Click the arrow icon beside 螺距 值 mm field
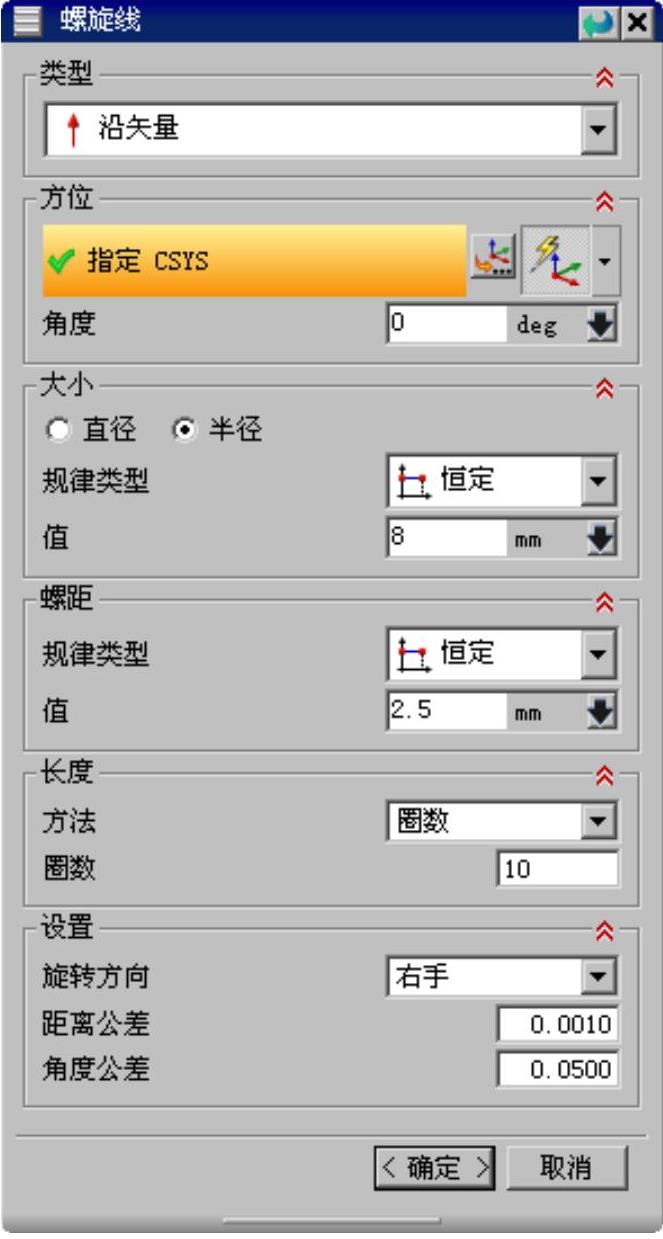The height and width of the screenshot is (1239, 663). click(x=603, y=712)
